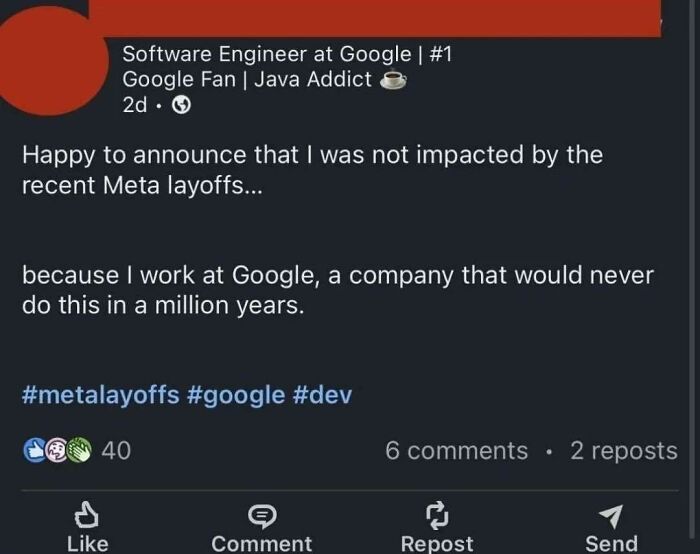Open the reactions count of 40
The height and width of the screenshot is (554, 700).
click(x=116, y=451)
